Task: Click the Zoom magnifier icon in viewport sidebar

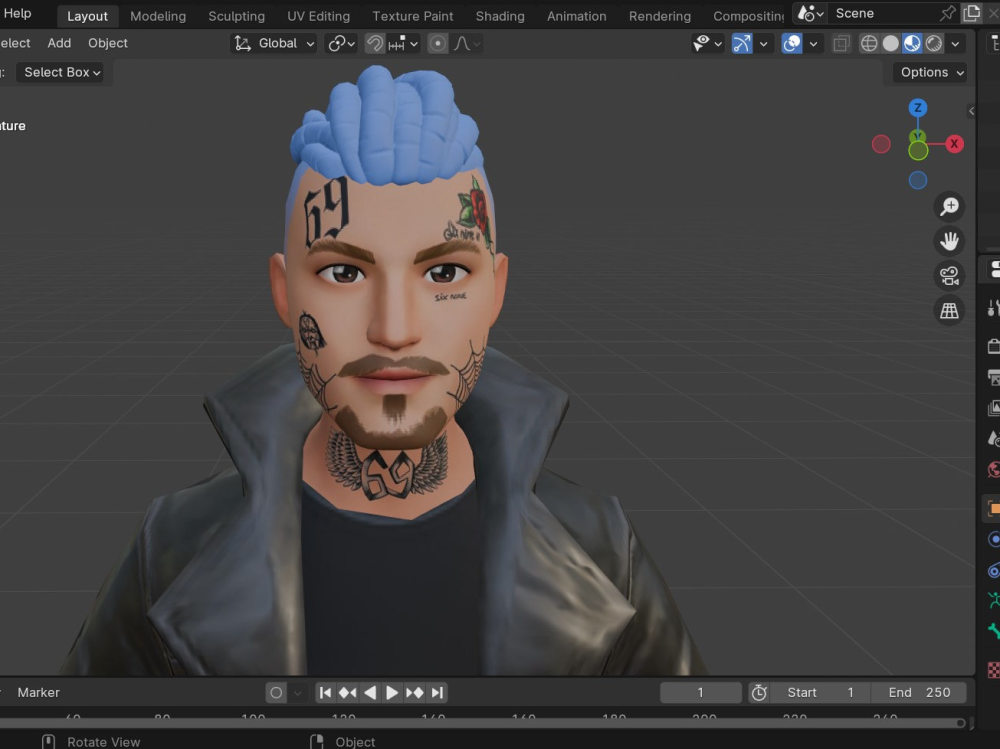Action: pos(949,206)
